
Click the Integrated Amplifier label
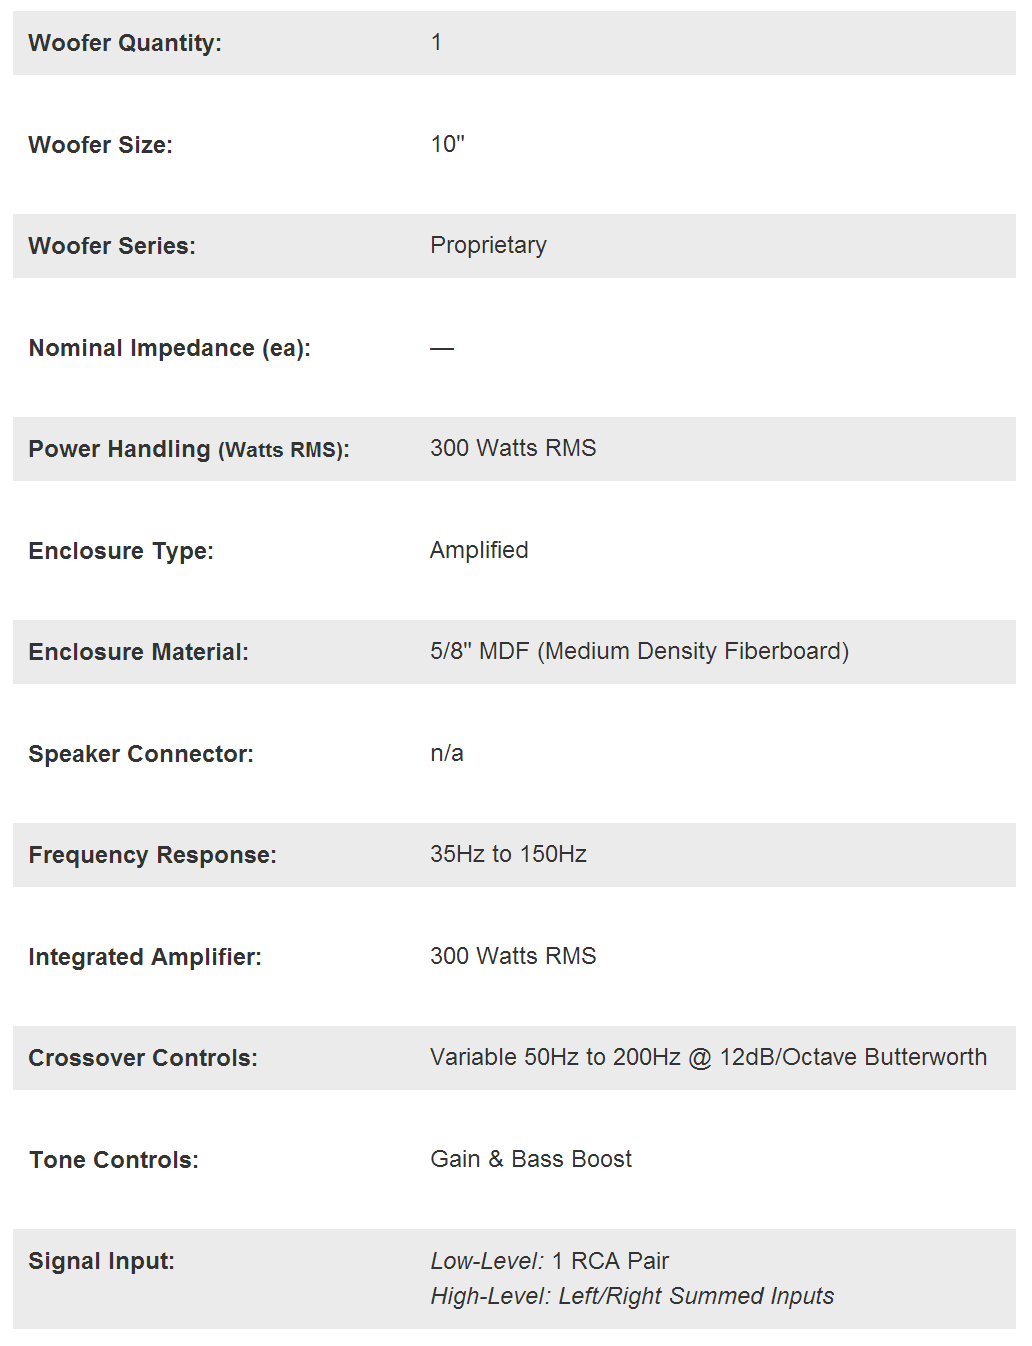point(145,957)
